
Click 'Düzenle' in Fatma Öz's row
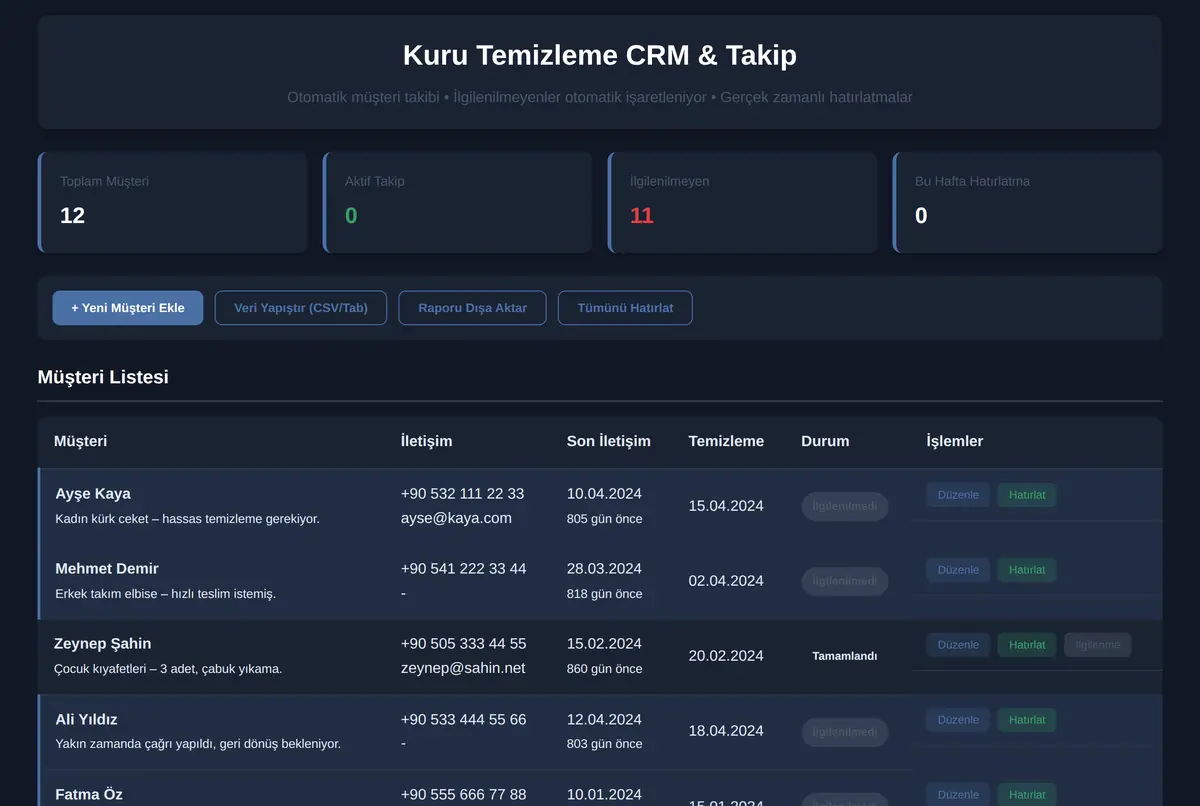958,795
